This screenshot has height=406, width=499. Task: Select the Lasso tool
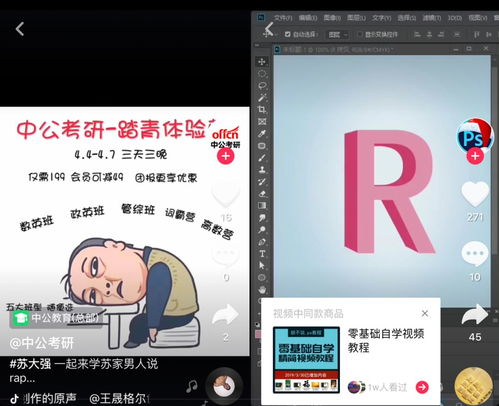pos(262,86)
